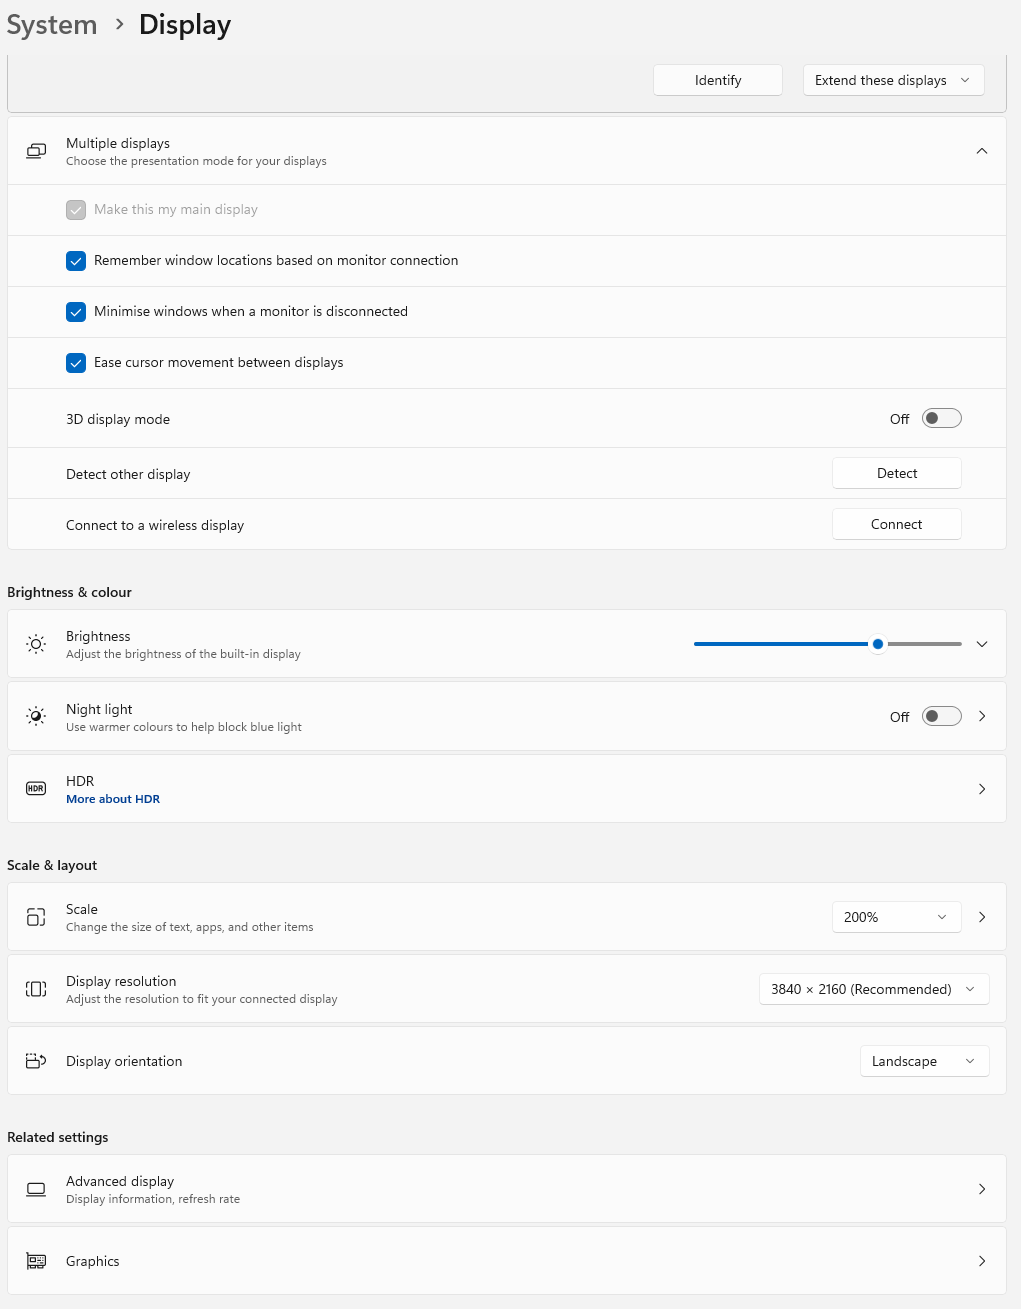Turn on 3D display mode toggle
This screenshot has width=1021, height=1309.
click(941, 418)
